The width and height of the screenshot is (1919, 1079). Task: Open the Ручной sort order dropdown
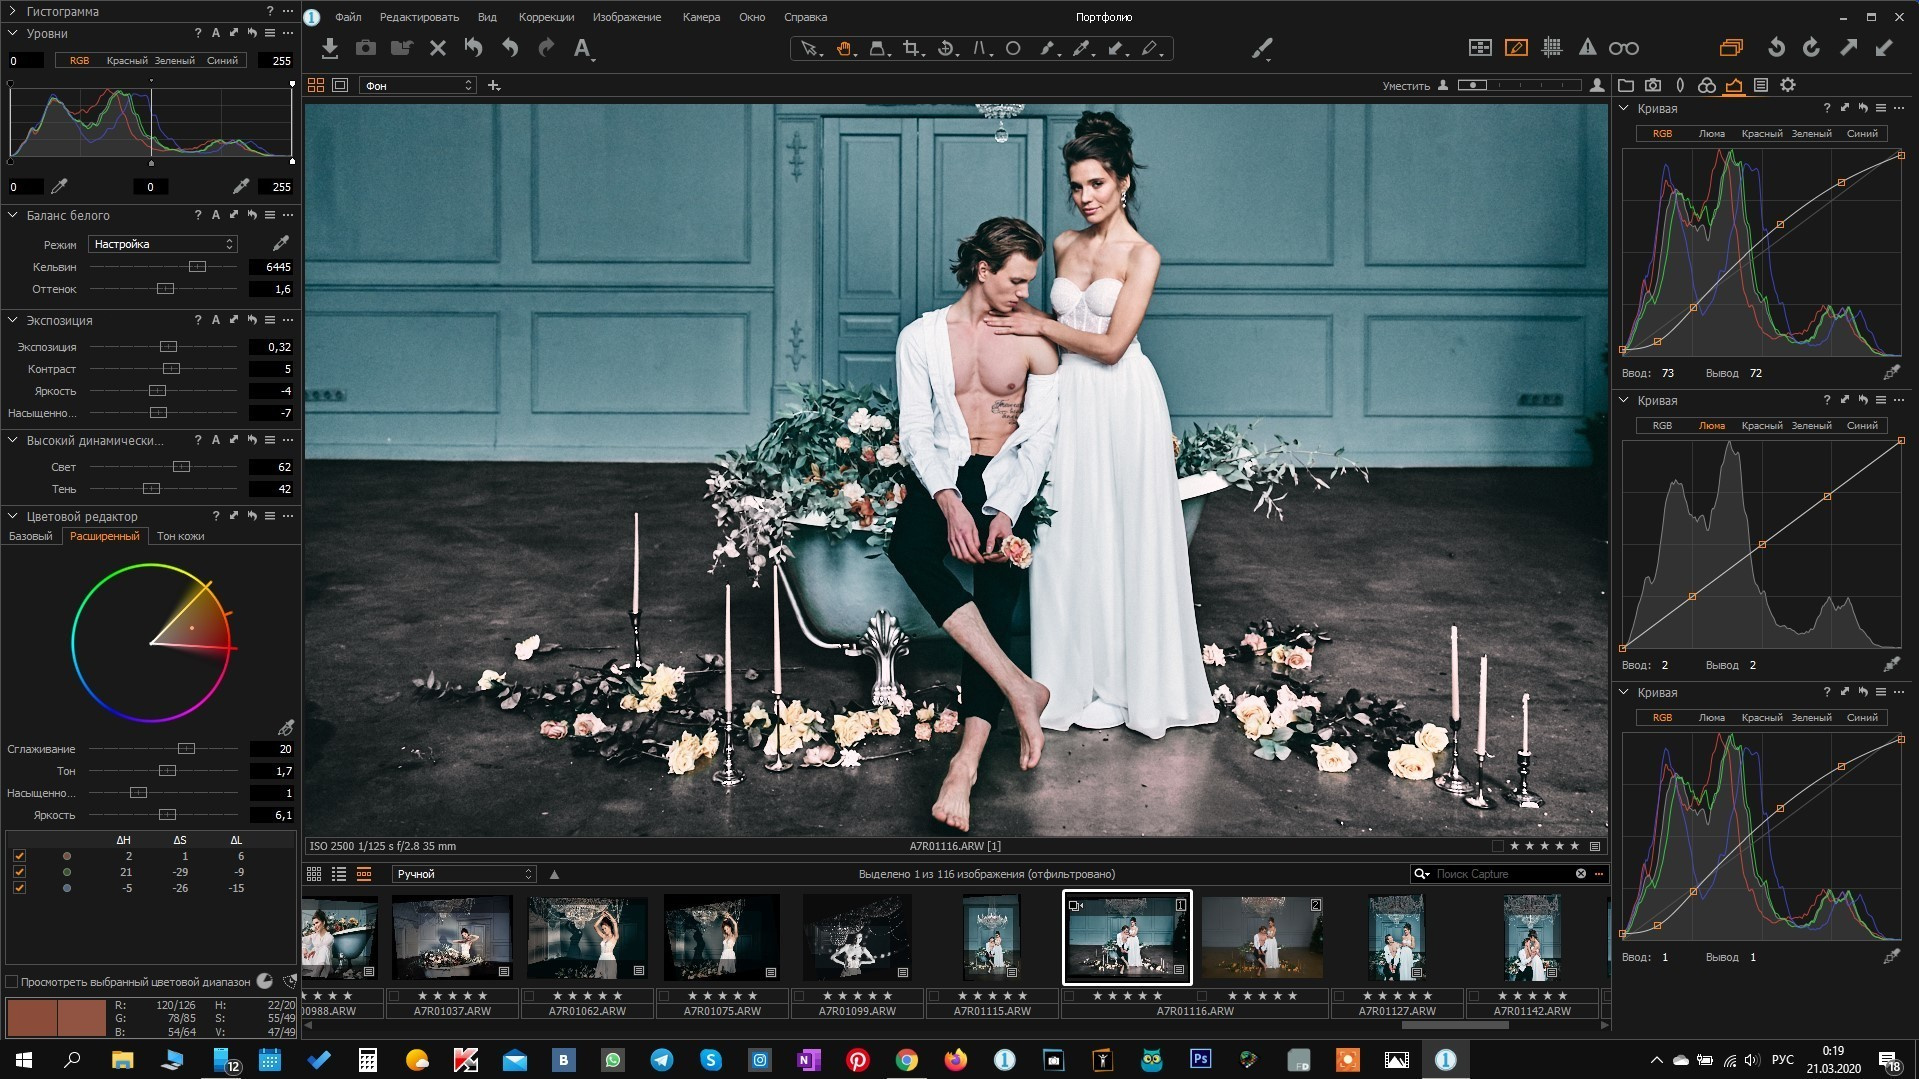[463, 874]
